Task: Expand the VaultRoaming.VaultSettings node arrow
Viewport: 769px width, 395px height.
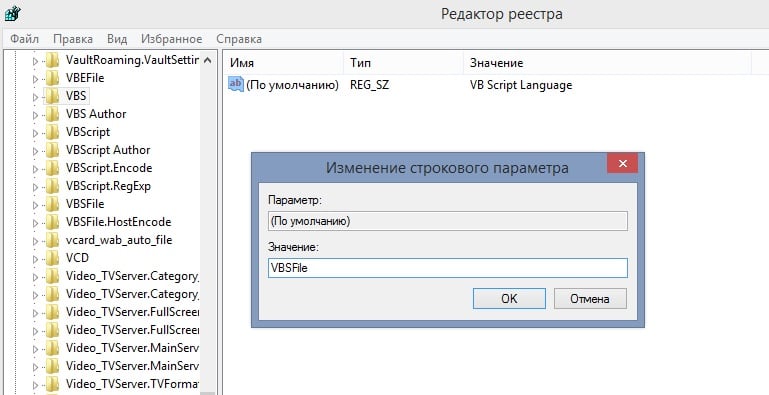Action: tap(35, 61)
